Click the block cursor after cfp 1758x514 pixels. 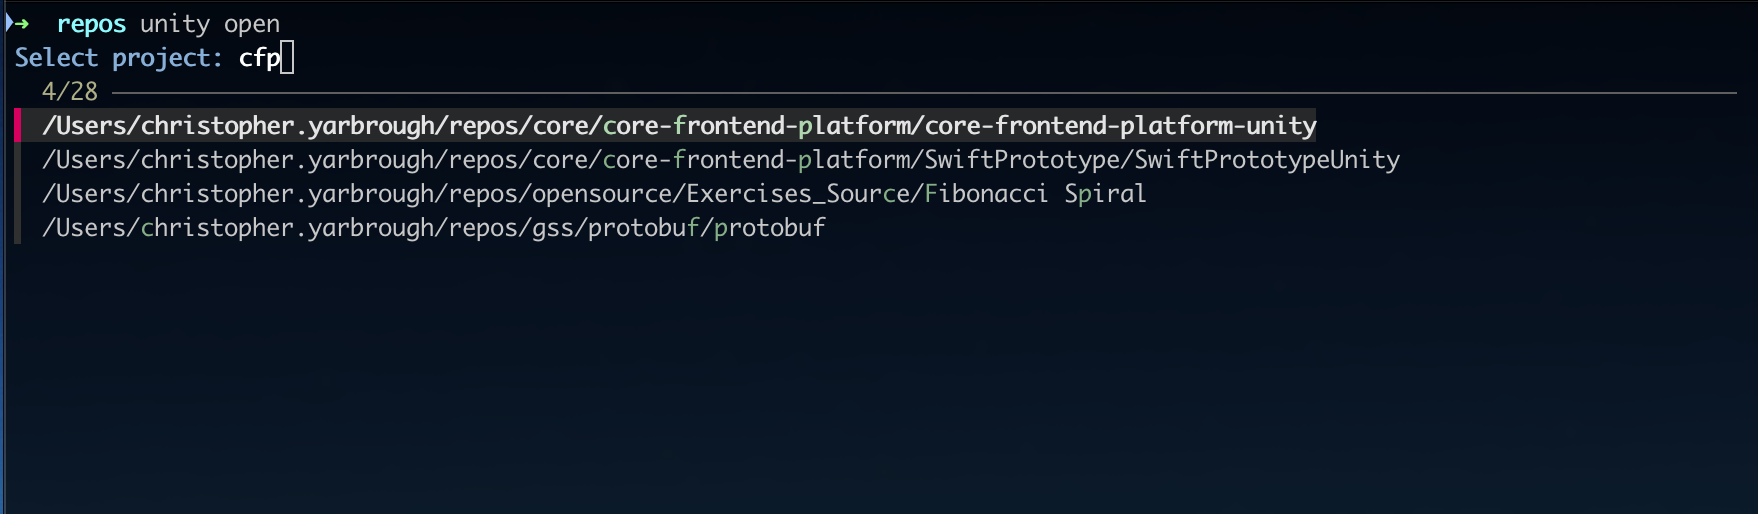(x=287, y=58)
